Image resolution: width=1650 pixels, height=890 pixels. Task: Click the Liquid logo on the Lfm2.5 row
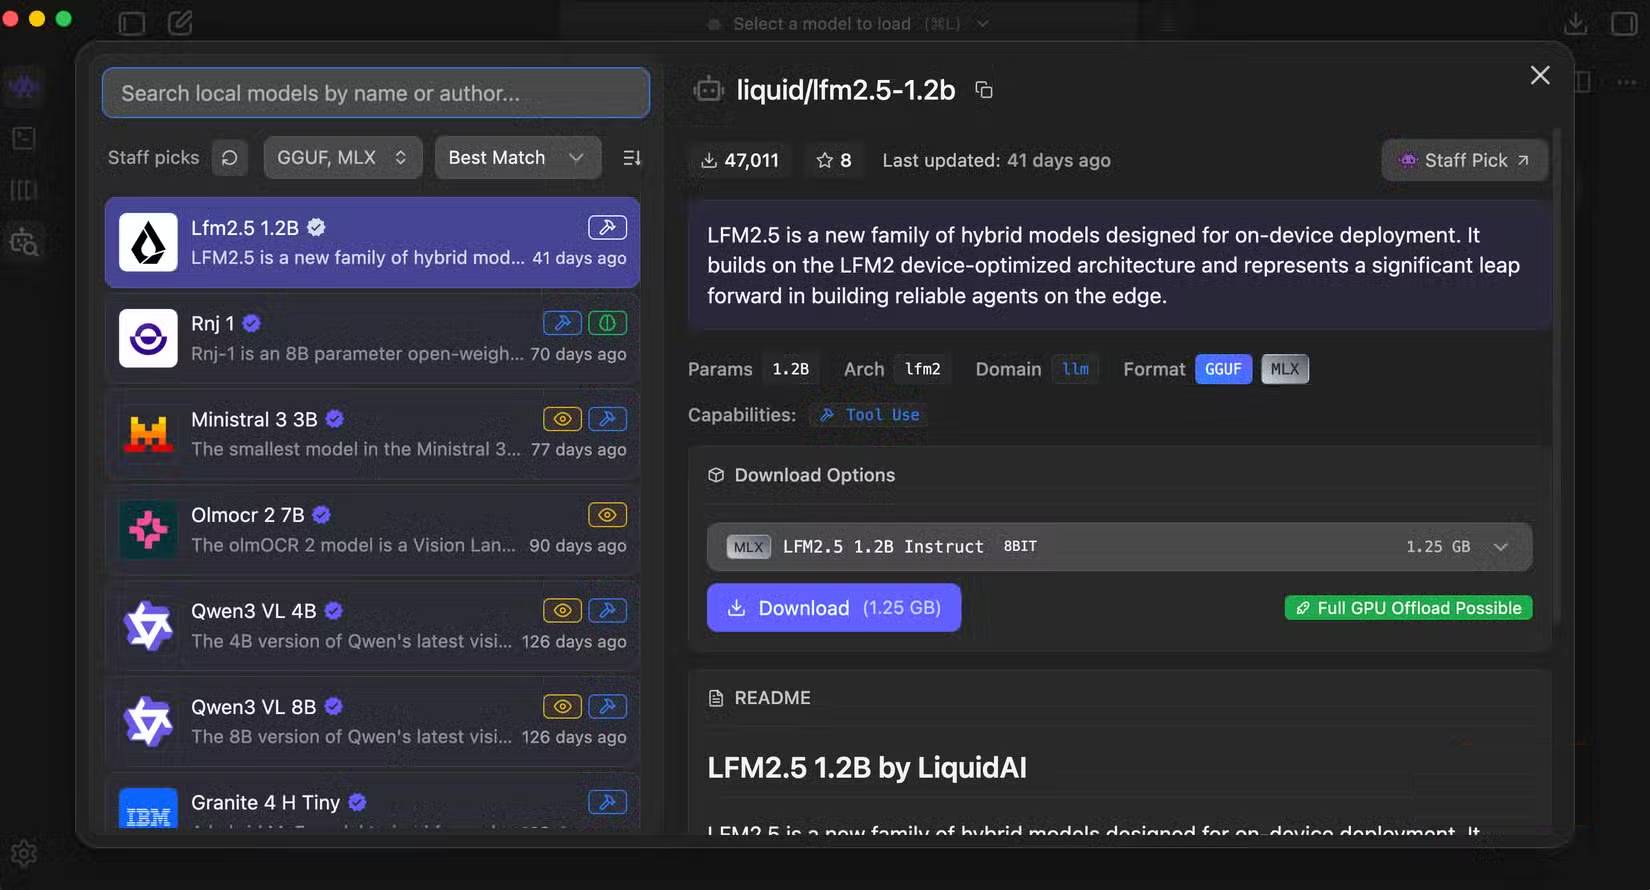(148, 242)
